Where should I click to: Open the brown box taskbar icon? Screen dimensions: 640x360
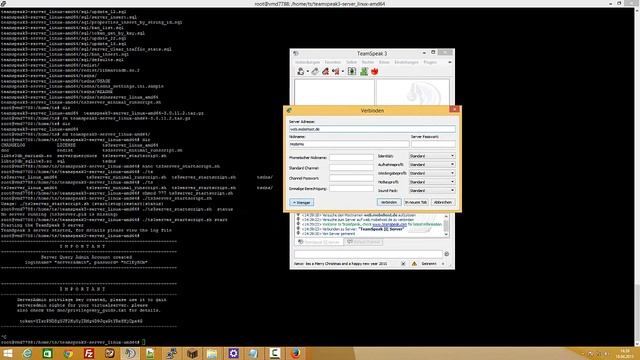(192, 353)
